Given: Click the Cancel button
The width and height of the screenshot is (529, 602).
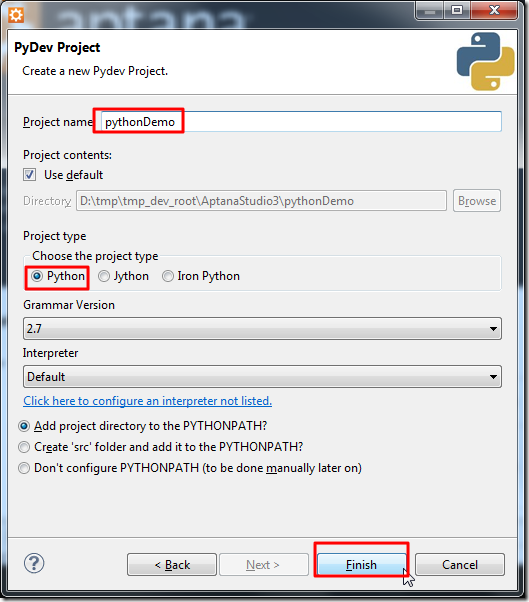Looking at the screenshot, I should tap(460, 565).
